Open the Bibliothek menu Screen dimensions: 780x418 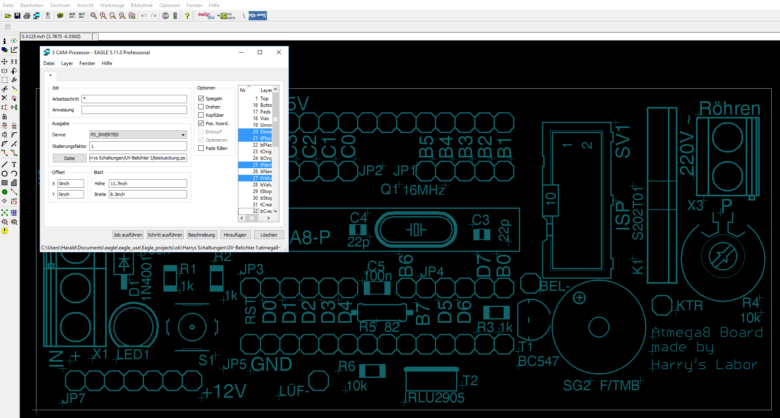point(141,5)
